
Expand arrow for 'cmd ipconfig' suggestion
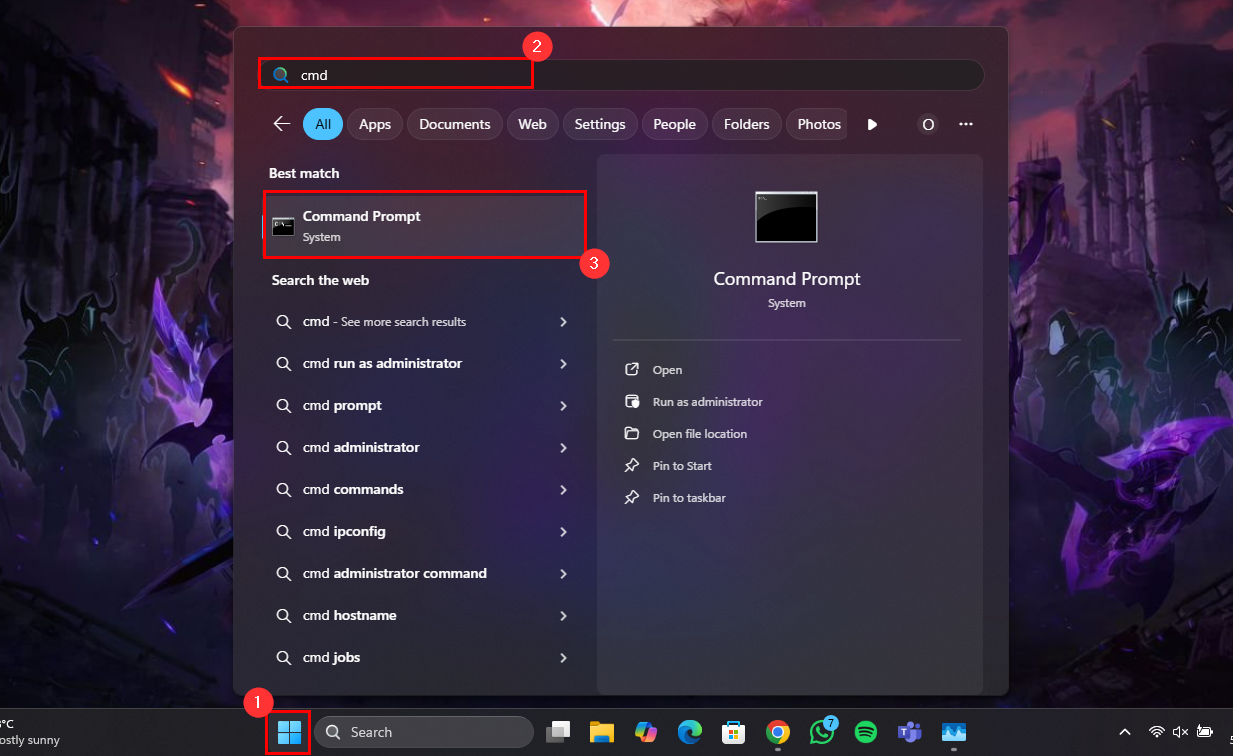tap(563, 532)
